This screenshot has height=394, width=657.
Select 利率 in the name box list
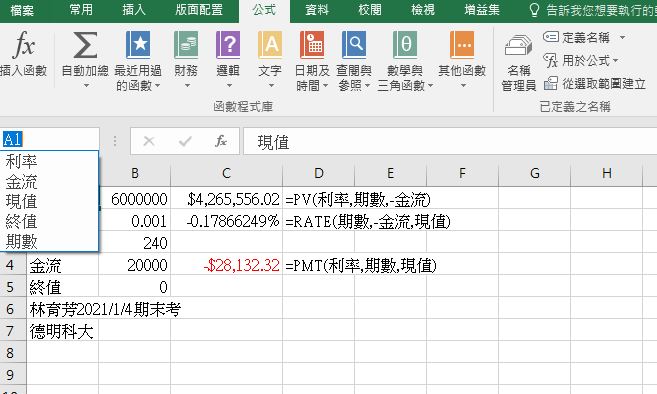(49, 161)
